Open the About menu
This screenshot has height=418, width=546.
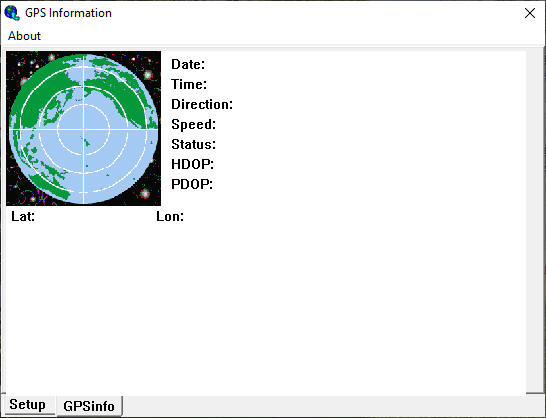click(24, 36)
